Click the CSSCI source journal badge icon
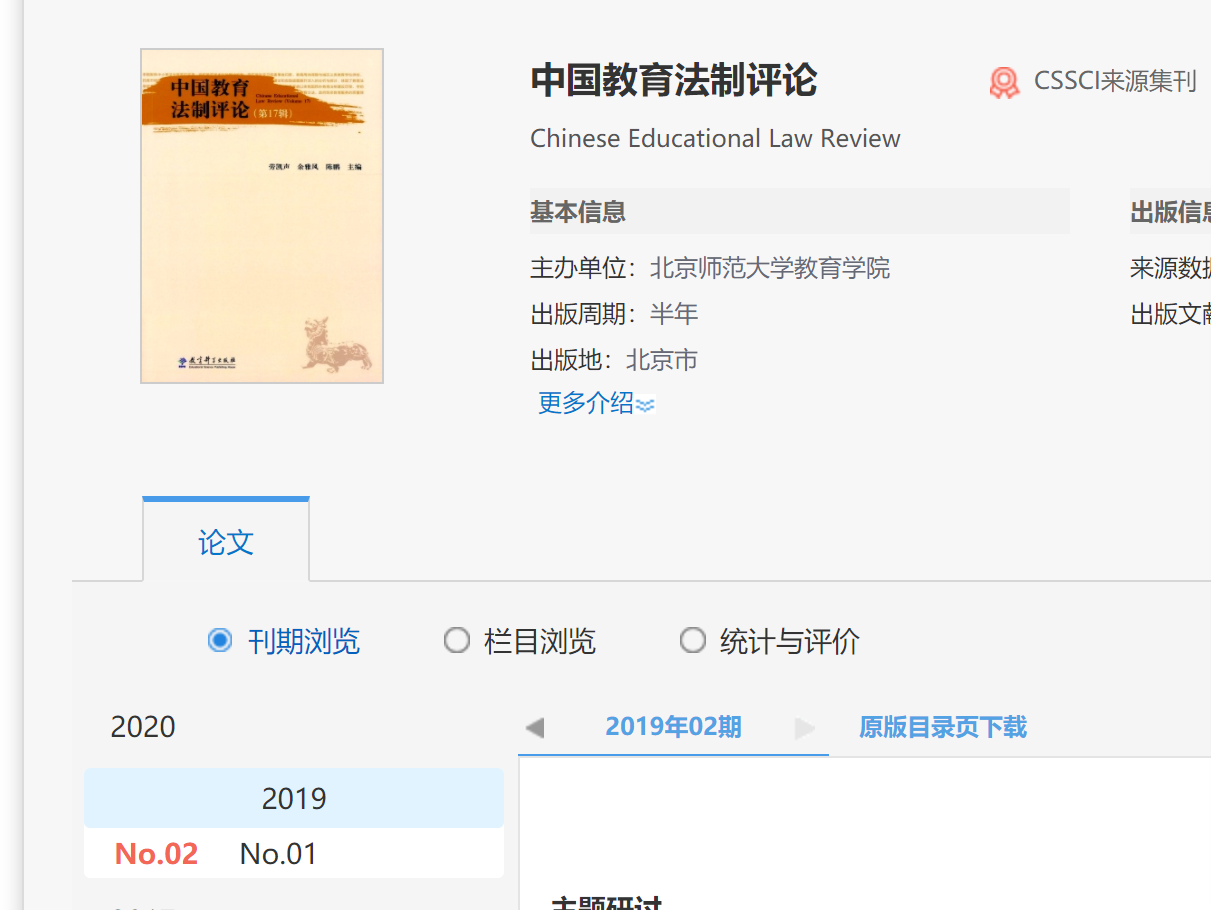1211x910 pixels. pyautogui.click(x=1004, y=82)
